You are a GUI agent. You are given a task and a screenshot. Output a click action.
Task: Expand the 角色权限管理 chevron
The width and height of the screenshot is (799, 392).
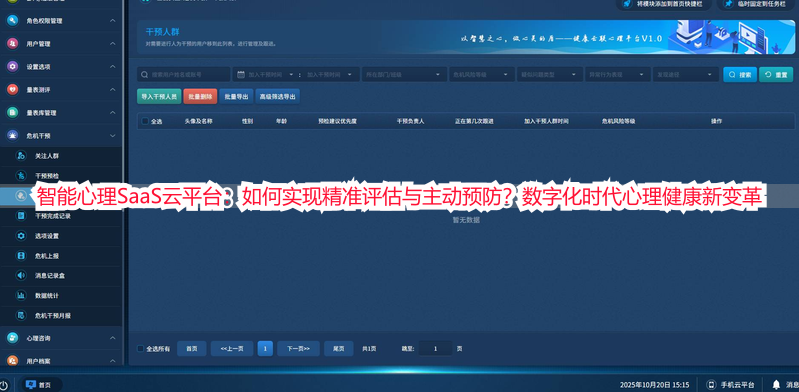(113, 21)
